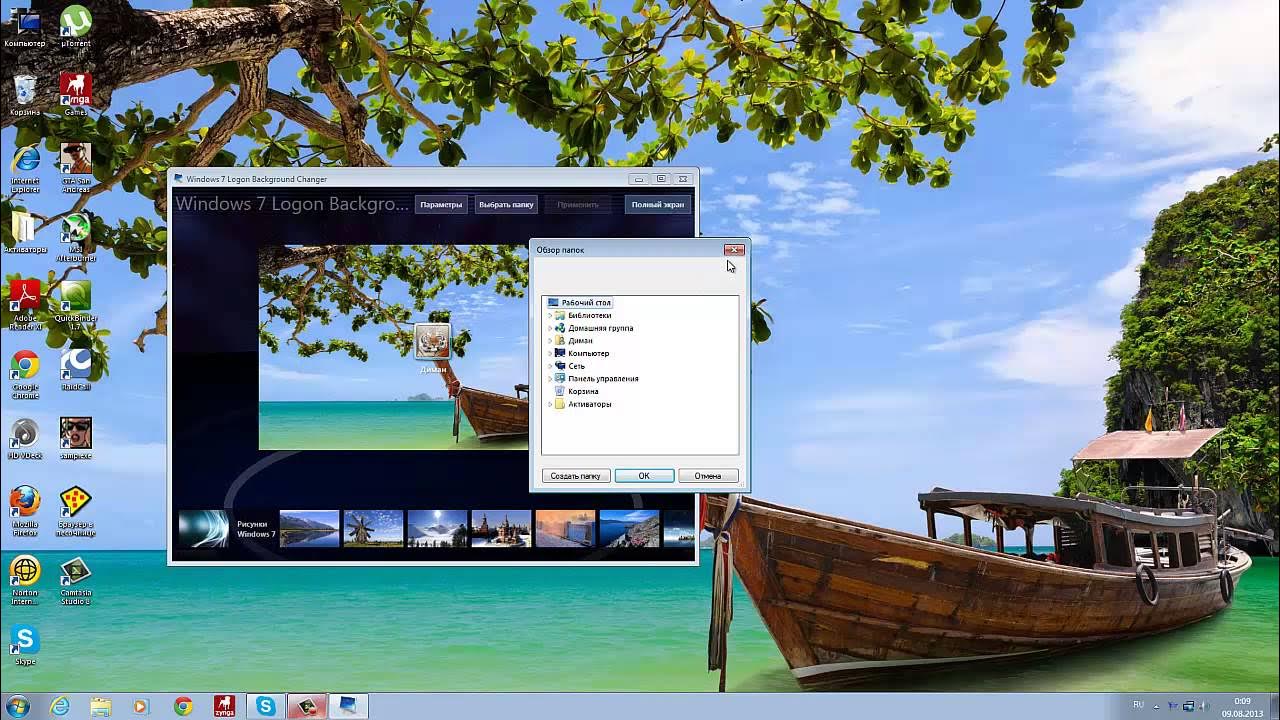Launch Camtasia Studio 8 desktop shortcut
The height and width of the screenshot is (720, 1280).
point(76,581)
